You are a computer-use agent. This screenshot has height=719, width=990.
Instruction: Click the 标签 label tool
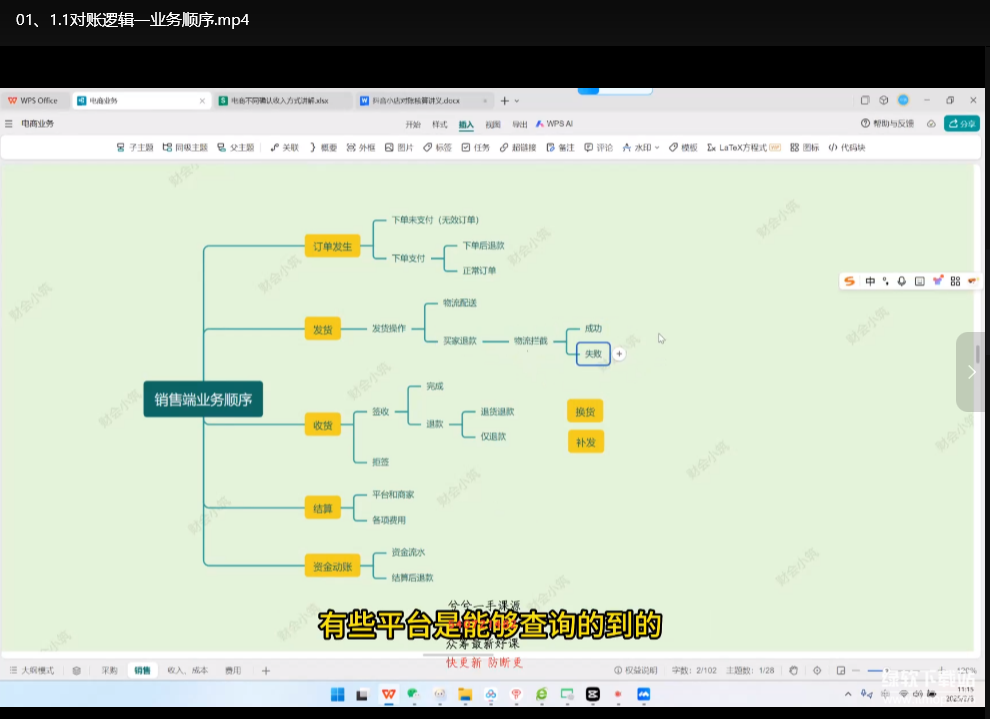pos(436,147)
